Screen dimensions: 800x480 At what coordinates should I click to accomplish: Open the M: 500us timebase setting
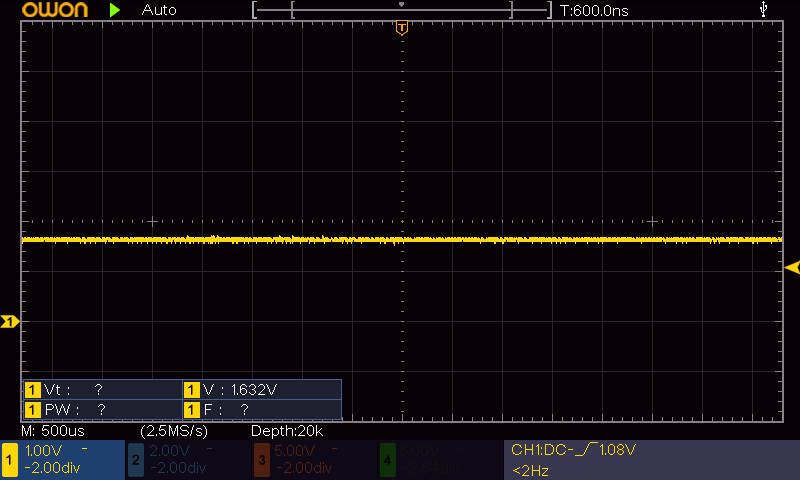click(54, 431)
